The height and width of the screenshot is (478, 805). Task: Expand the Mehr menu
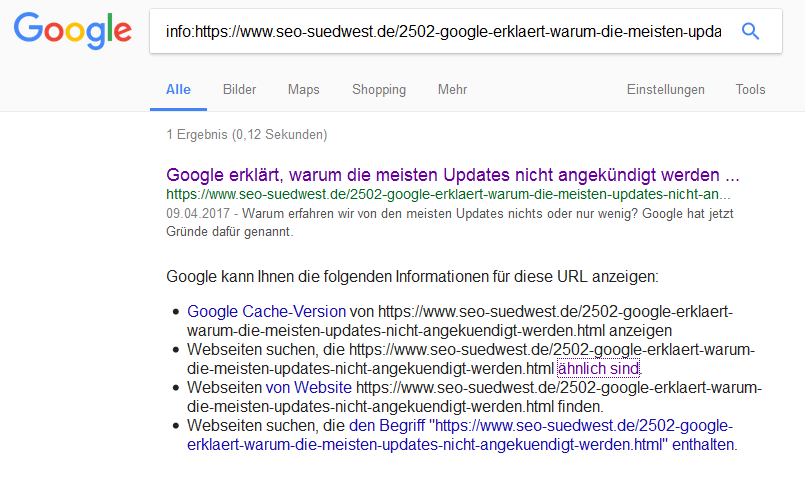(452, 90)
